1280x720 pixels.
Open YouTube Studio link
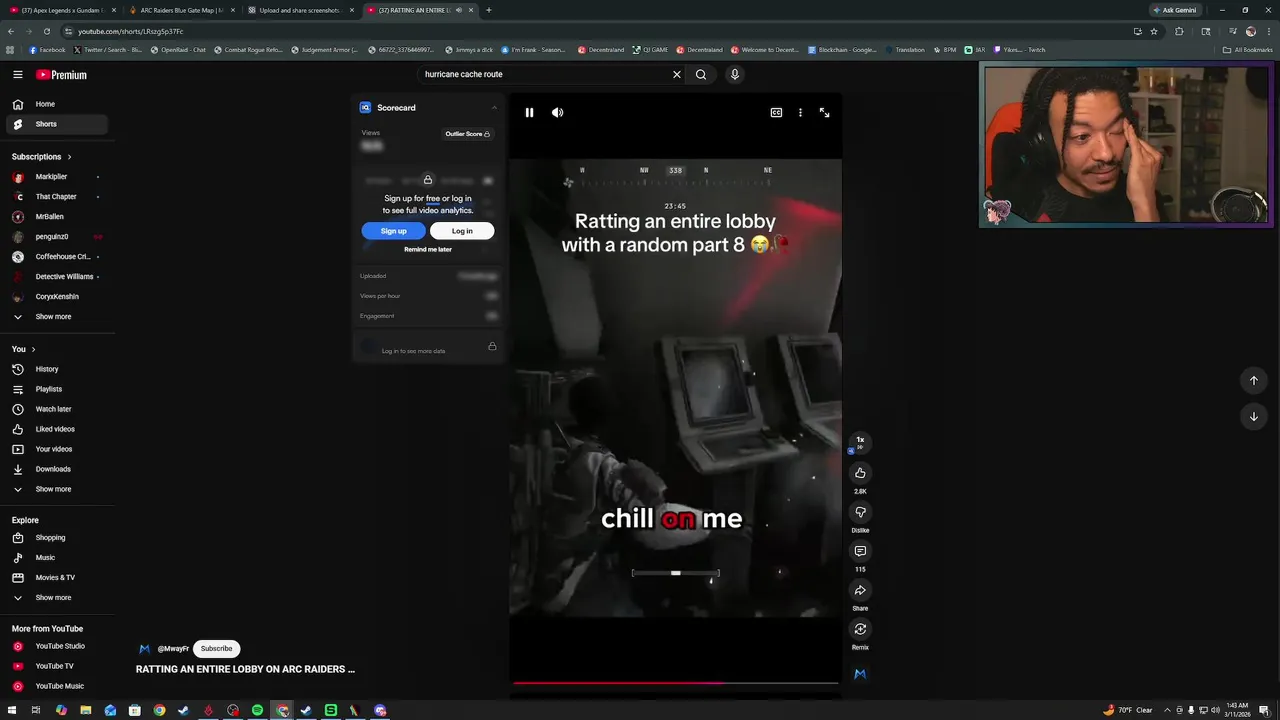coord(57,646)
